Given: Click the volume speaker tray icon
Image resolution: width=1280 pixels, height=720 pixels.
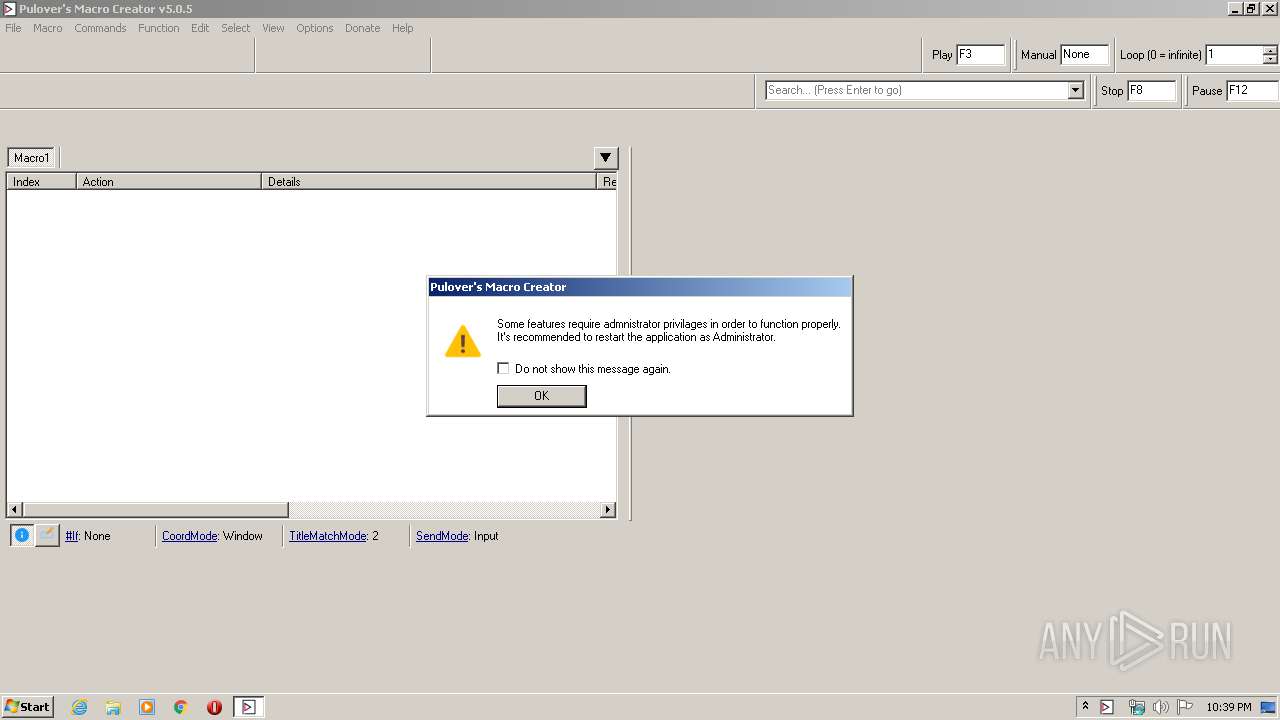Looking at the screenshot, I should [1161, 707].
